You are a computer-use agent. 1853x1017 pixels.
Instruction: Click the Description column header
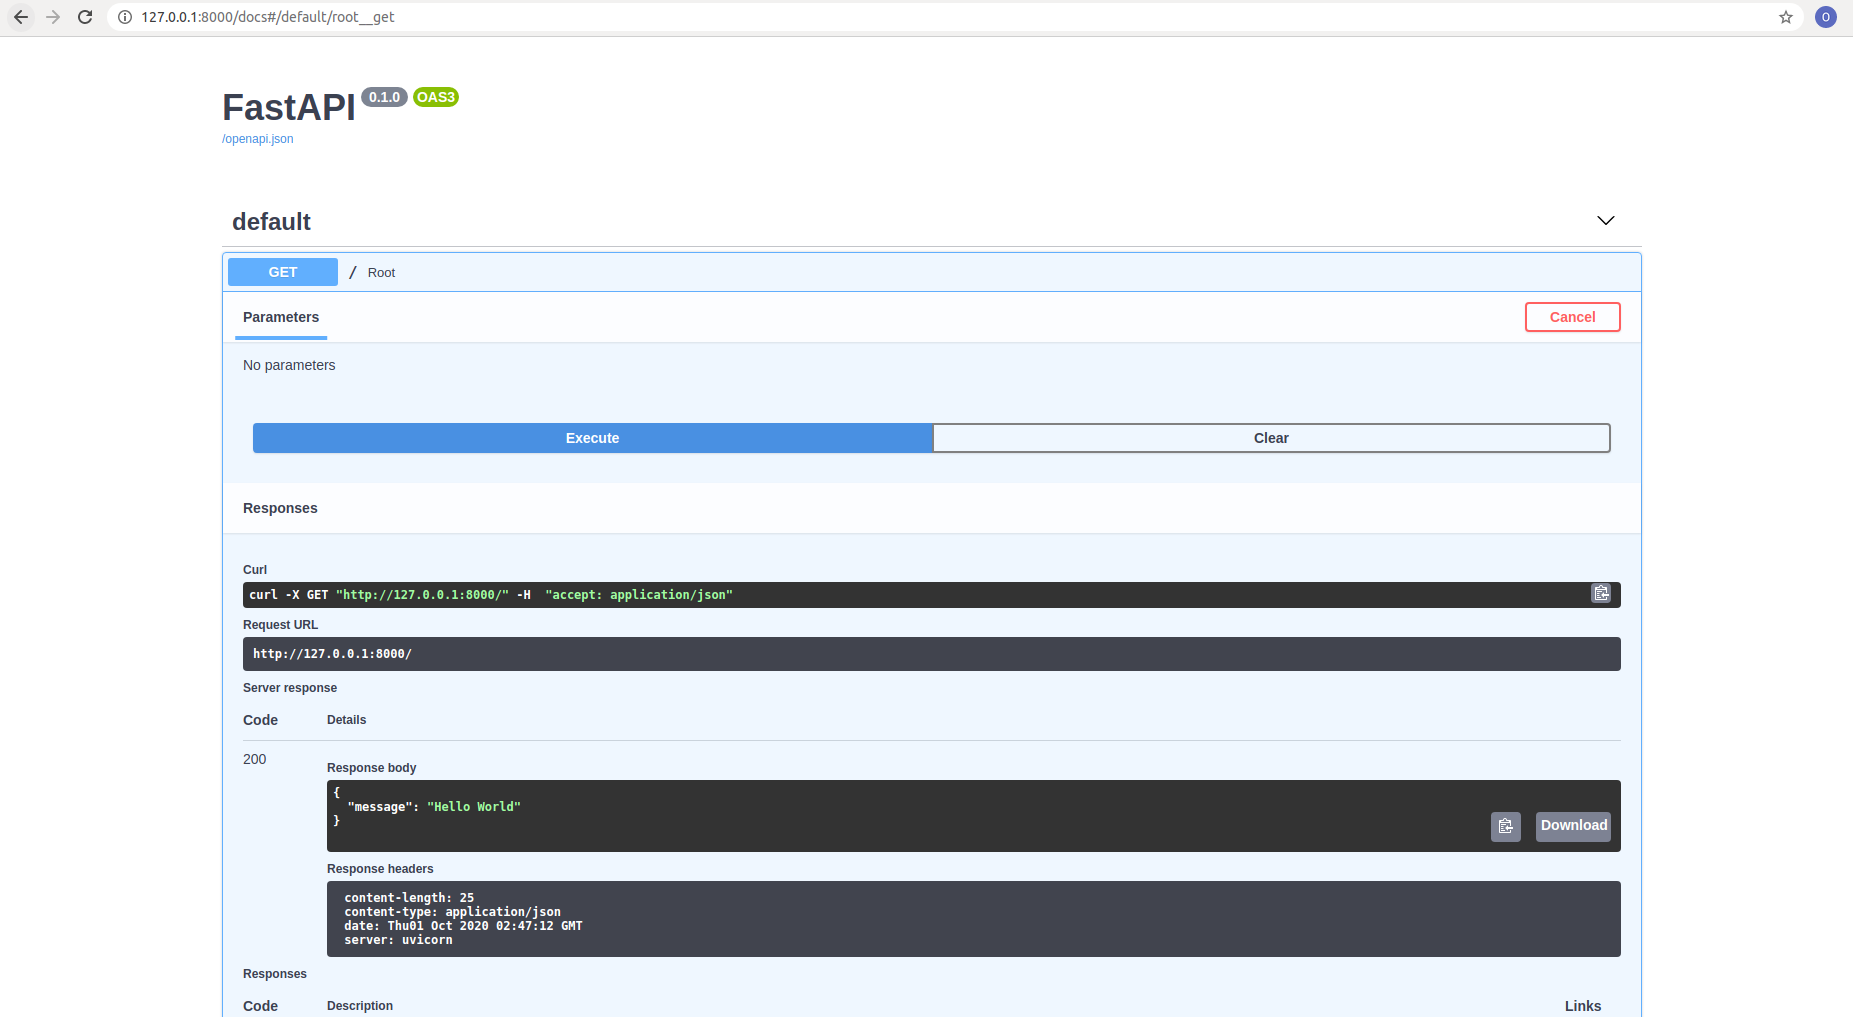pyautogui.click(x=360, y=1006)
